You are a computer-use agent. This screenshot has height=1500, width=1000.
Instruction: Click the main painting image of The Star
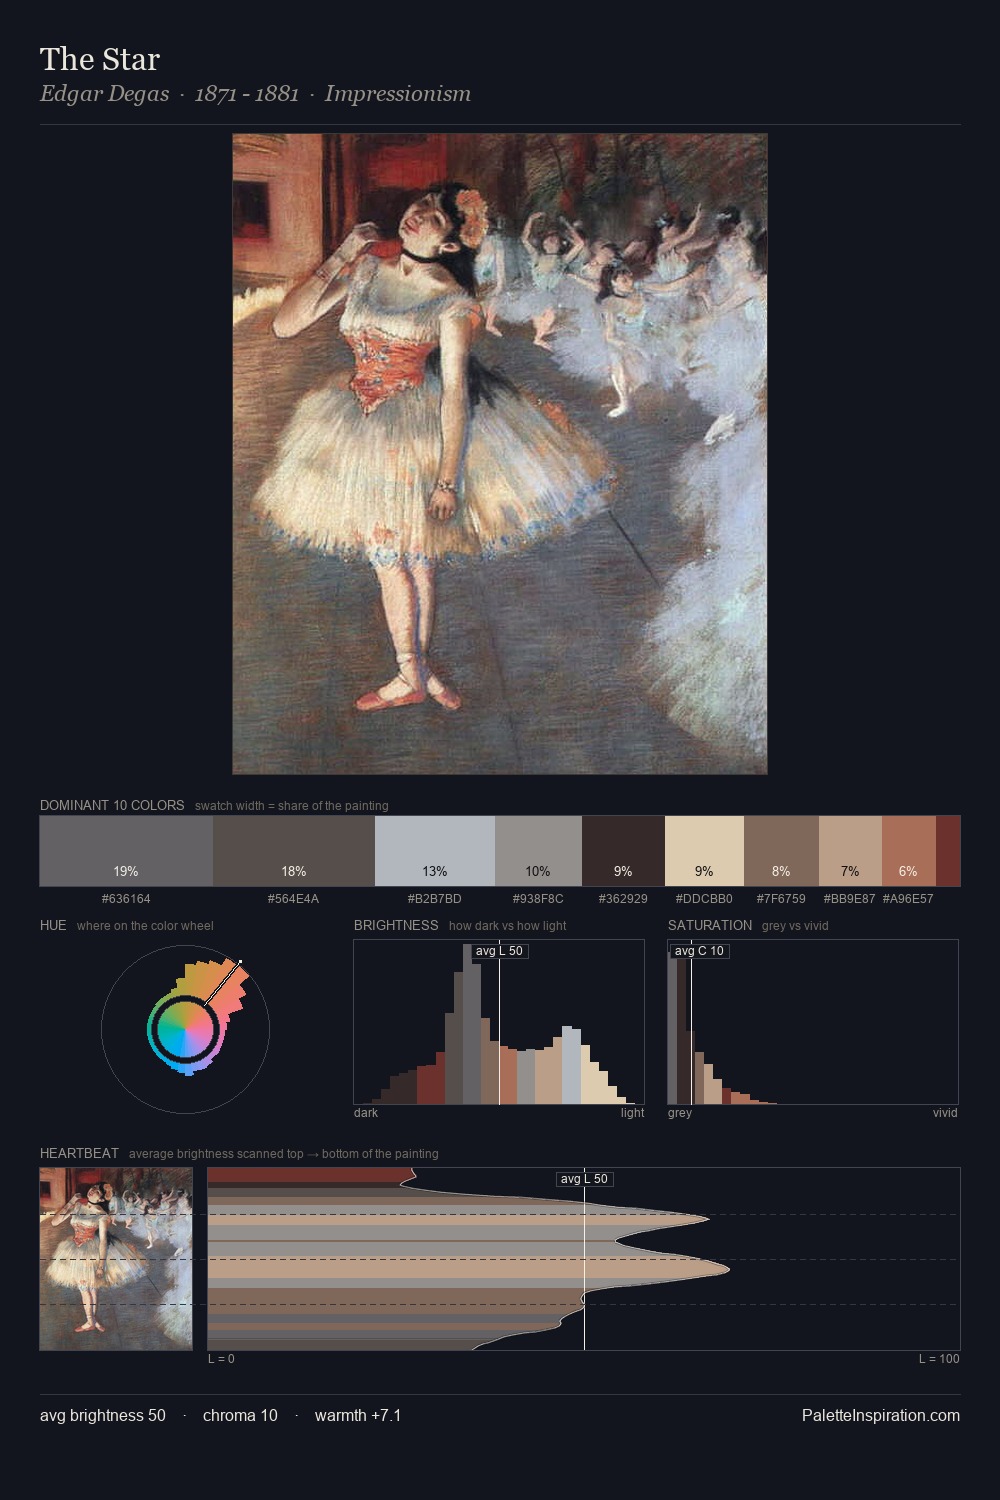pyautogui.click(x=500, y=454)
